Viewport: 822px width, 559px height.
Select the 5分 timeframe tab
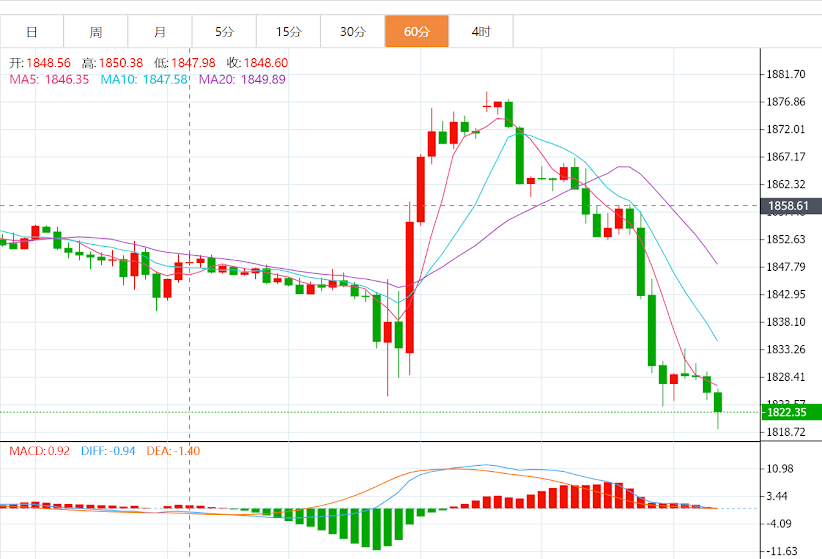point(224,31)
